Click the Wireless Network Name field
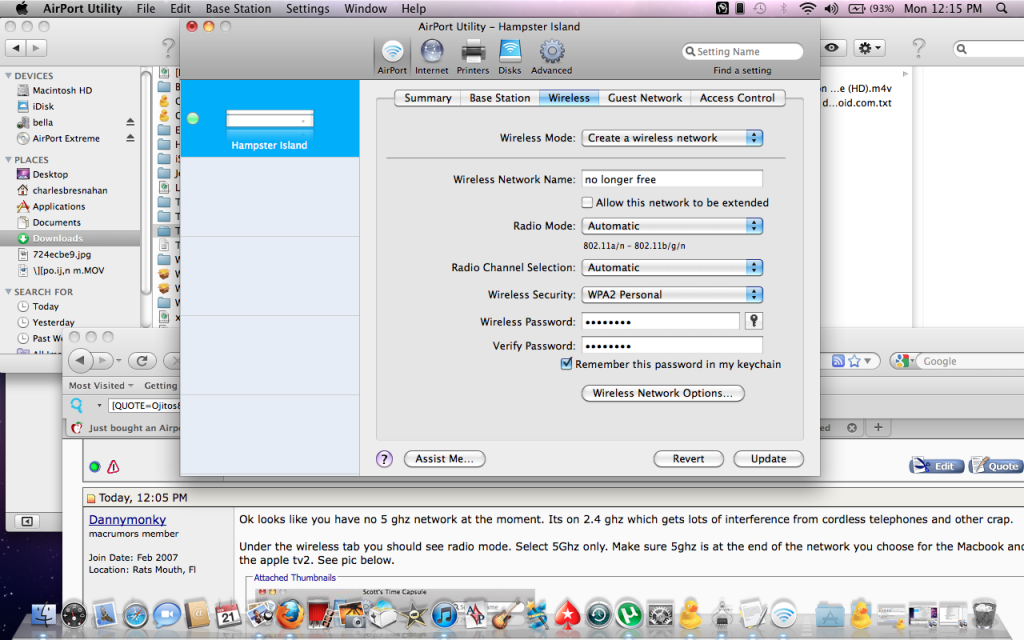 click(x=672, y=179)
